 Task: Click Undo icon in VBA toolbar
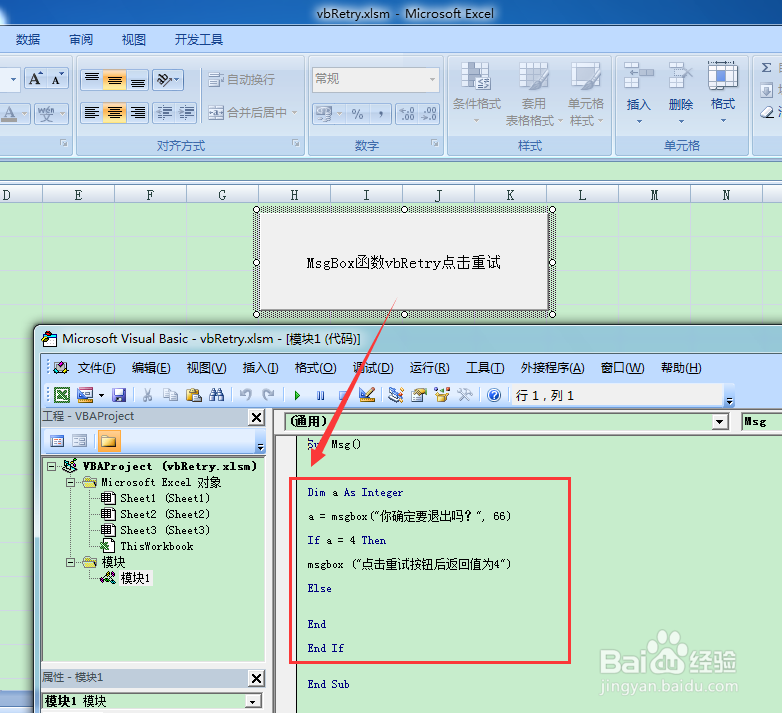pos(245,395)
